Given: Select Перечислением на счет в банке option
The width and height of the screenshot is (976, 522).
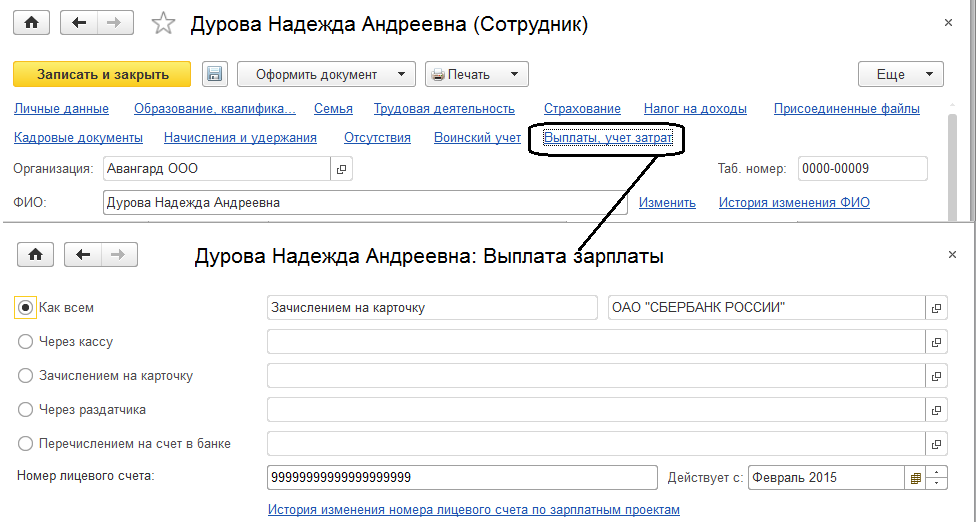Looking at the screenshot, I should [x=25, y=444].
